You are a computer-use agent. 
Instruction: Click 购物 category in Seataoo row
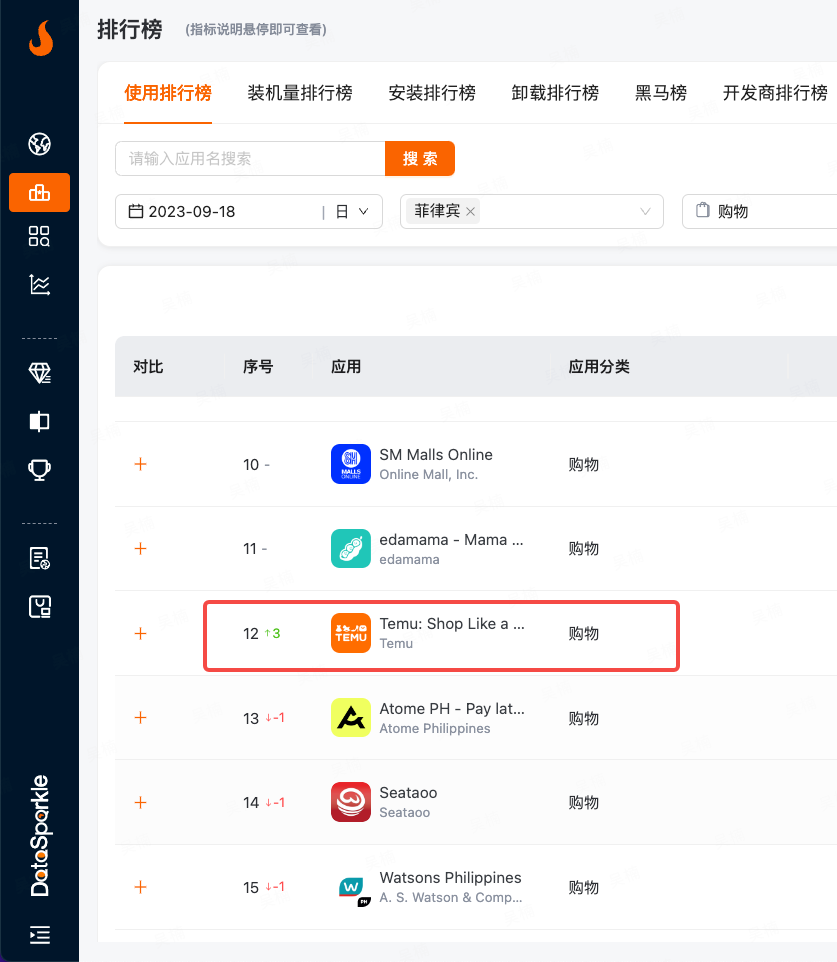(584, 802)
